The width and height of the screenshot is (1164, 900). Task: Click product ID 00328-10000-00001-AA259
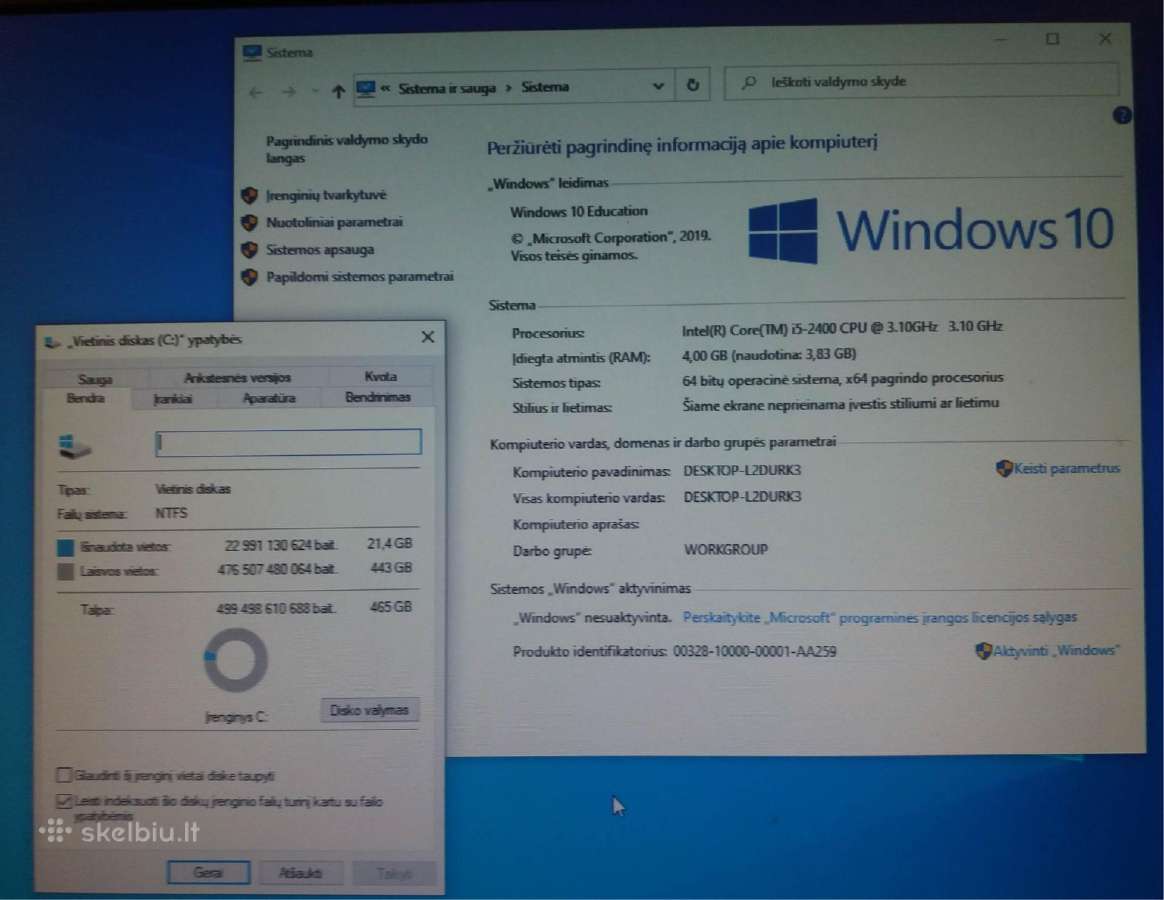click(754, 651)
